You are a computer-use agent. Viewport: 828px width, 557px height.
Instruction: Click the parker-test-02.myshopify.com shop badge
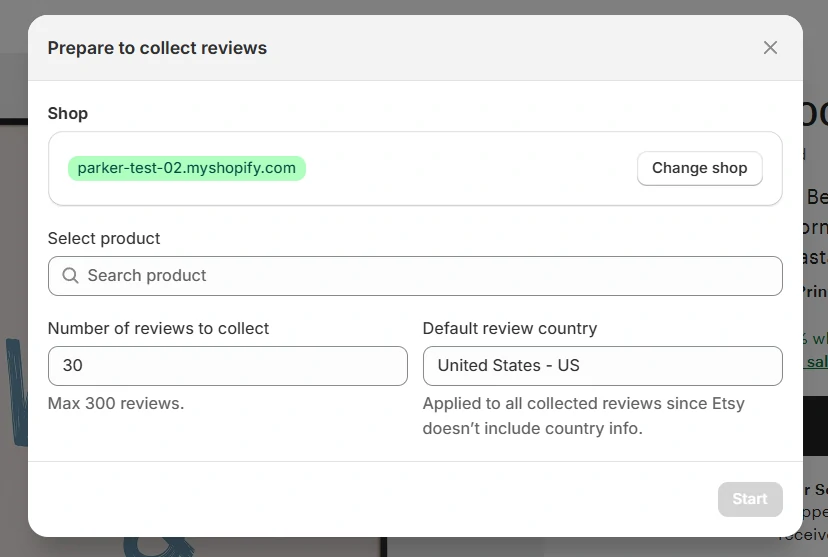click(x=186, y=168)
